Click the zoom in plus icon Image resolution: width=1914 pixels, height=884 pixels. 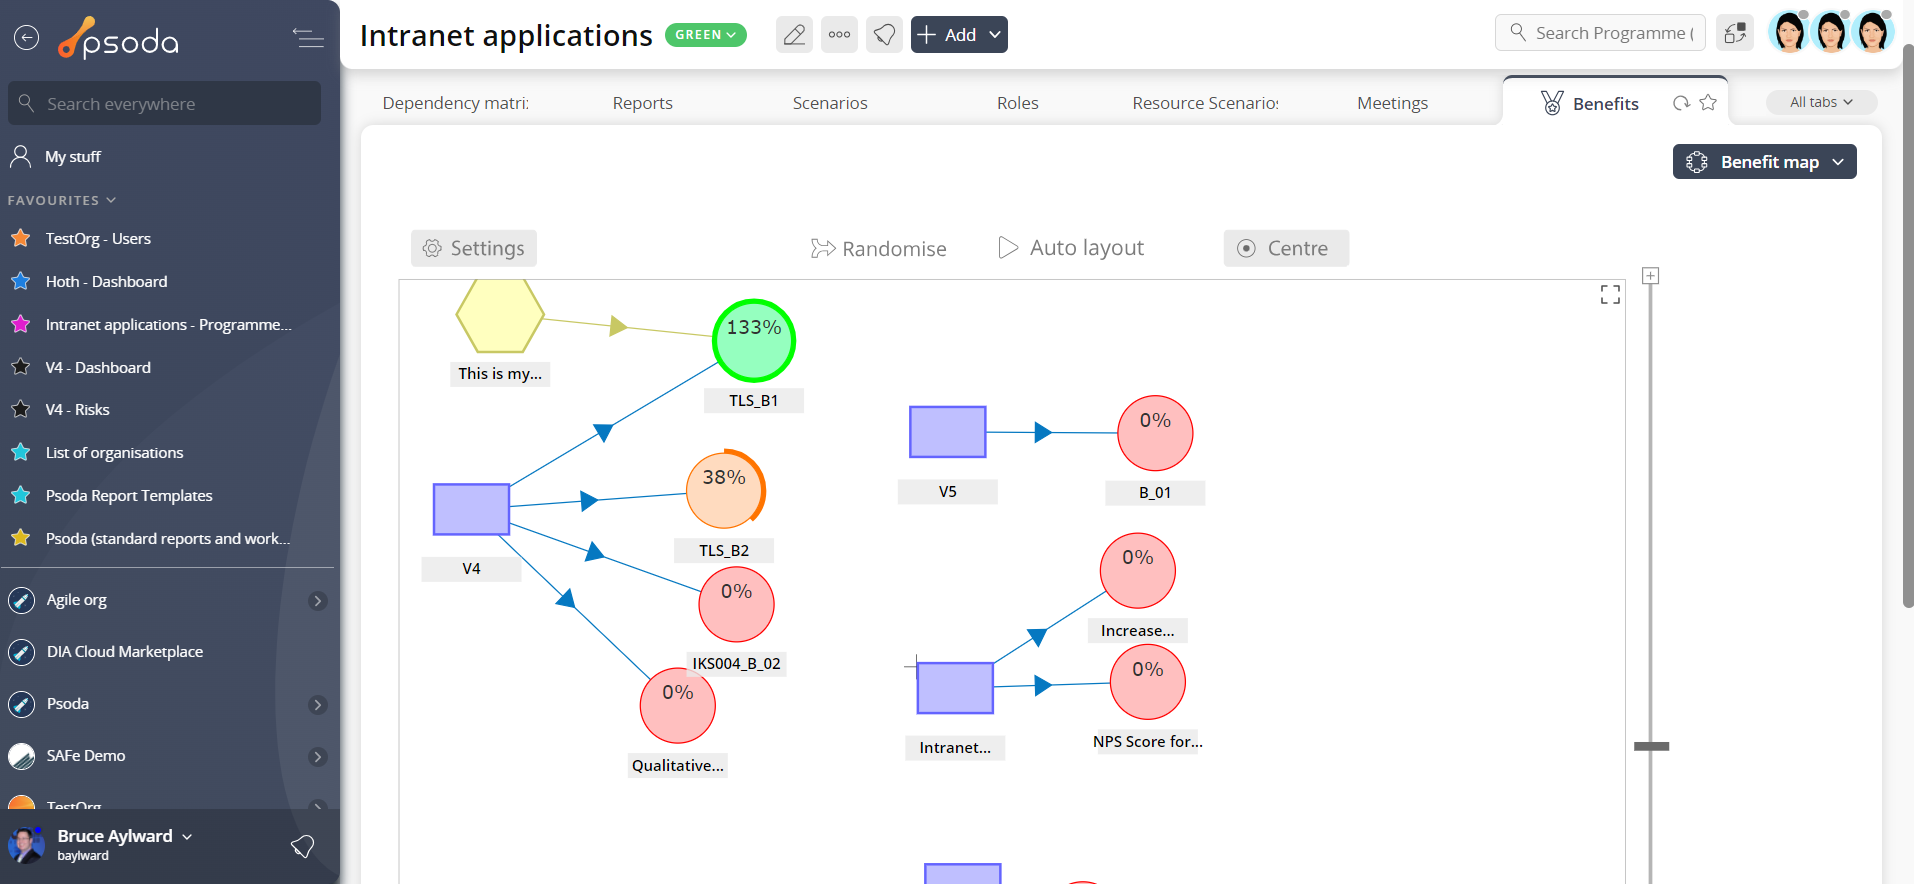tap(1651, 275)
